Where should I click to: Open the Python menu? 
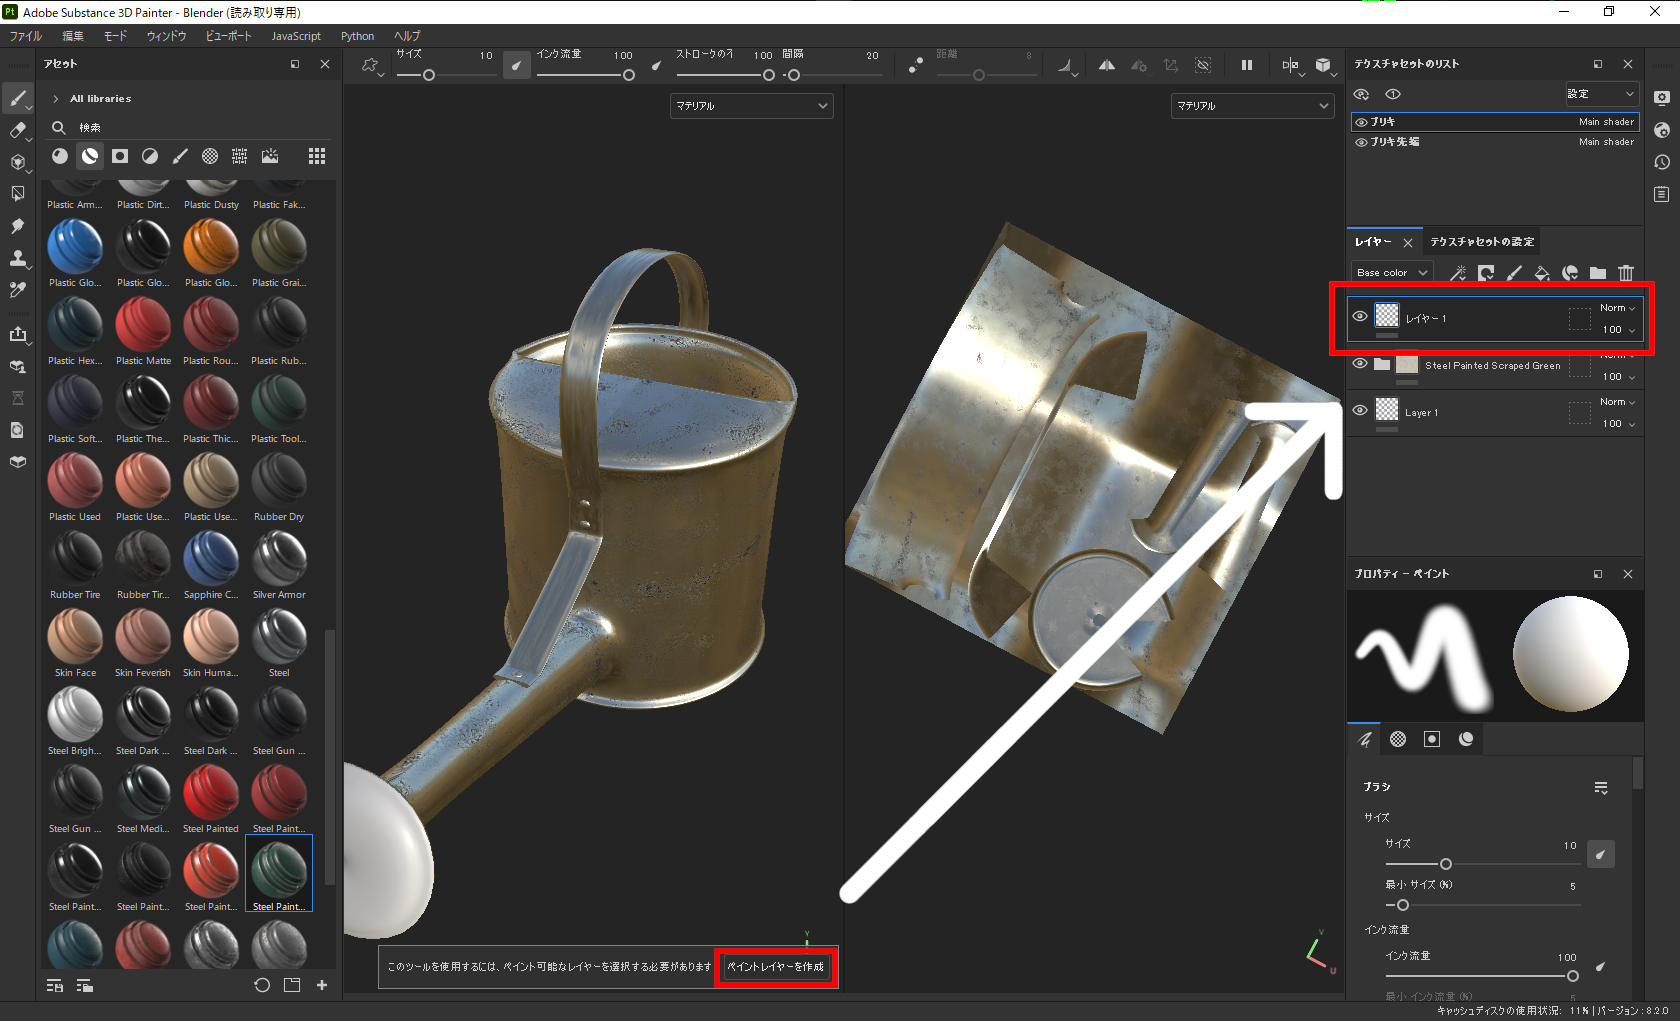pyautogui.click(x=357, y=36)
